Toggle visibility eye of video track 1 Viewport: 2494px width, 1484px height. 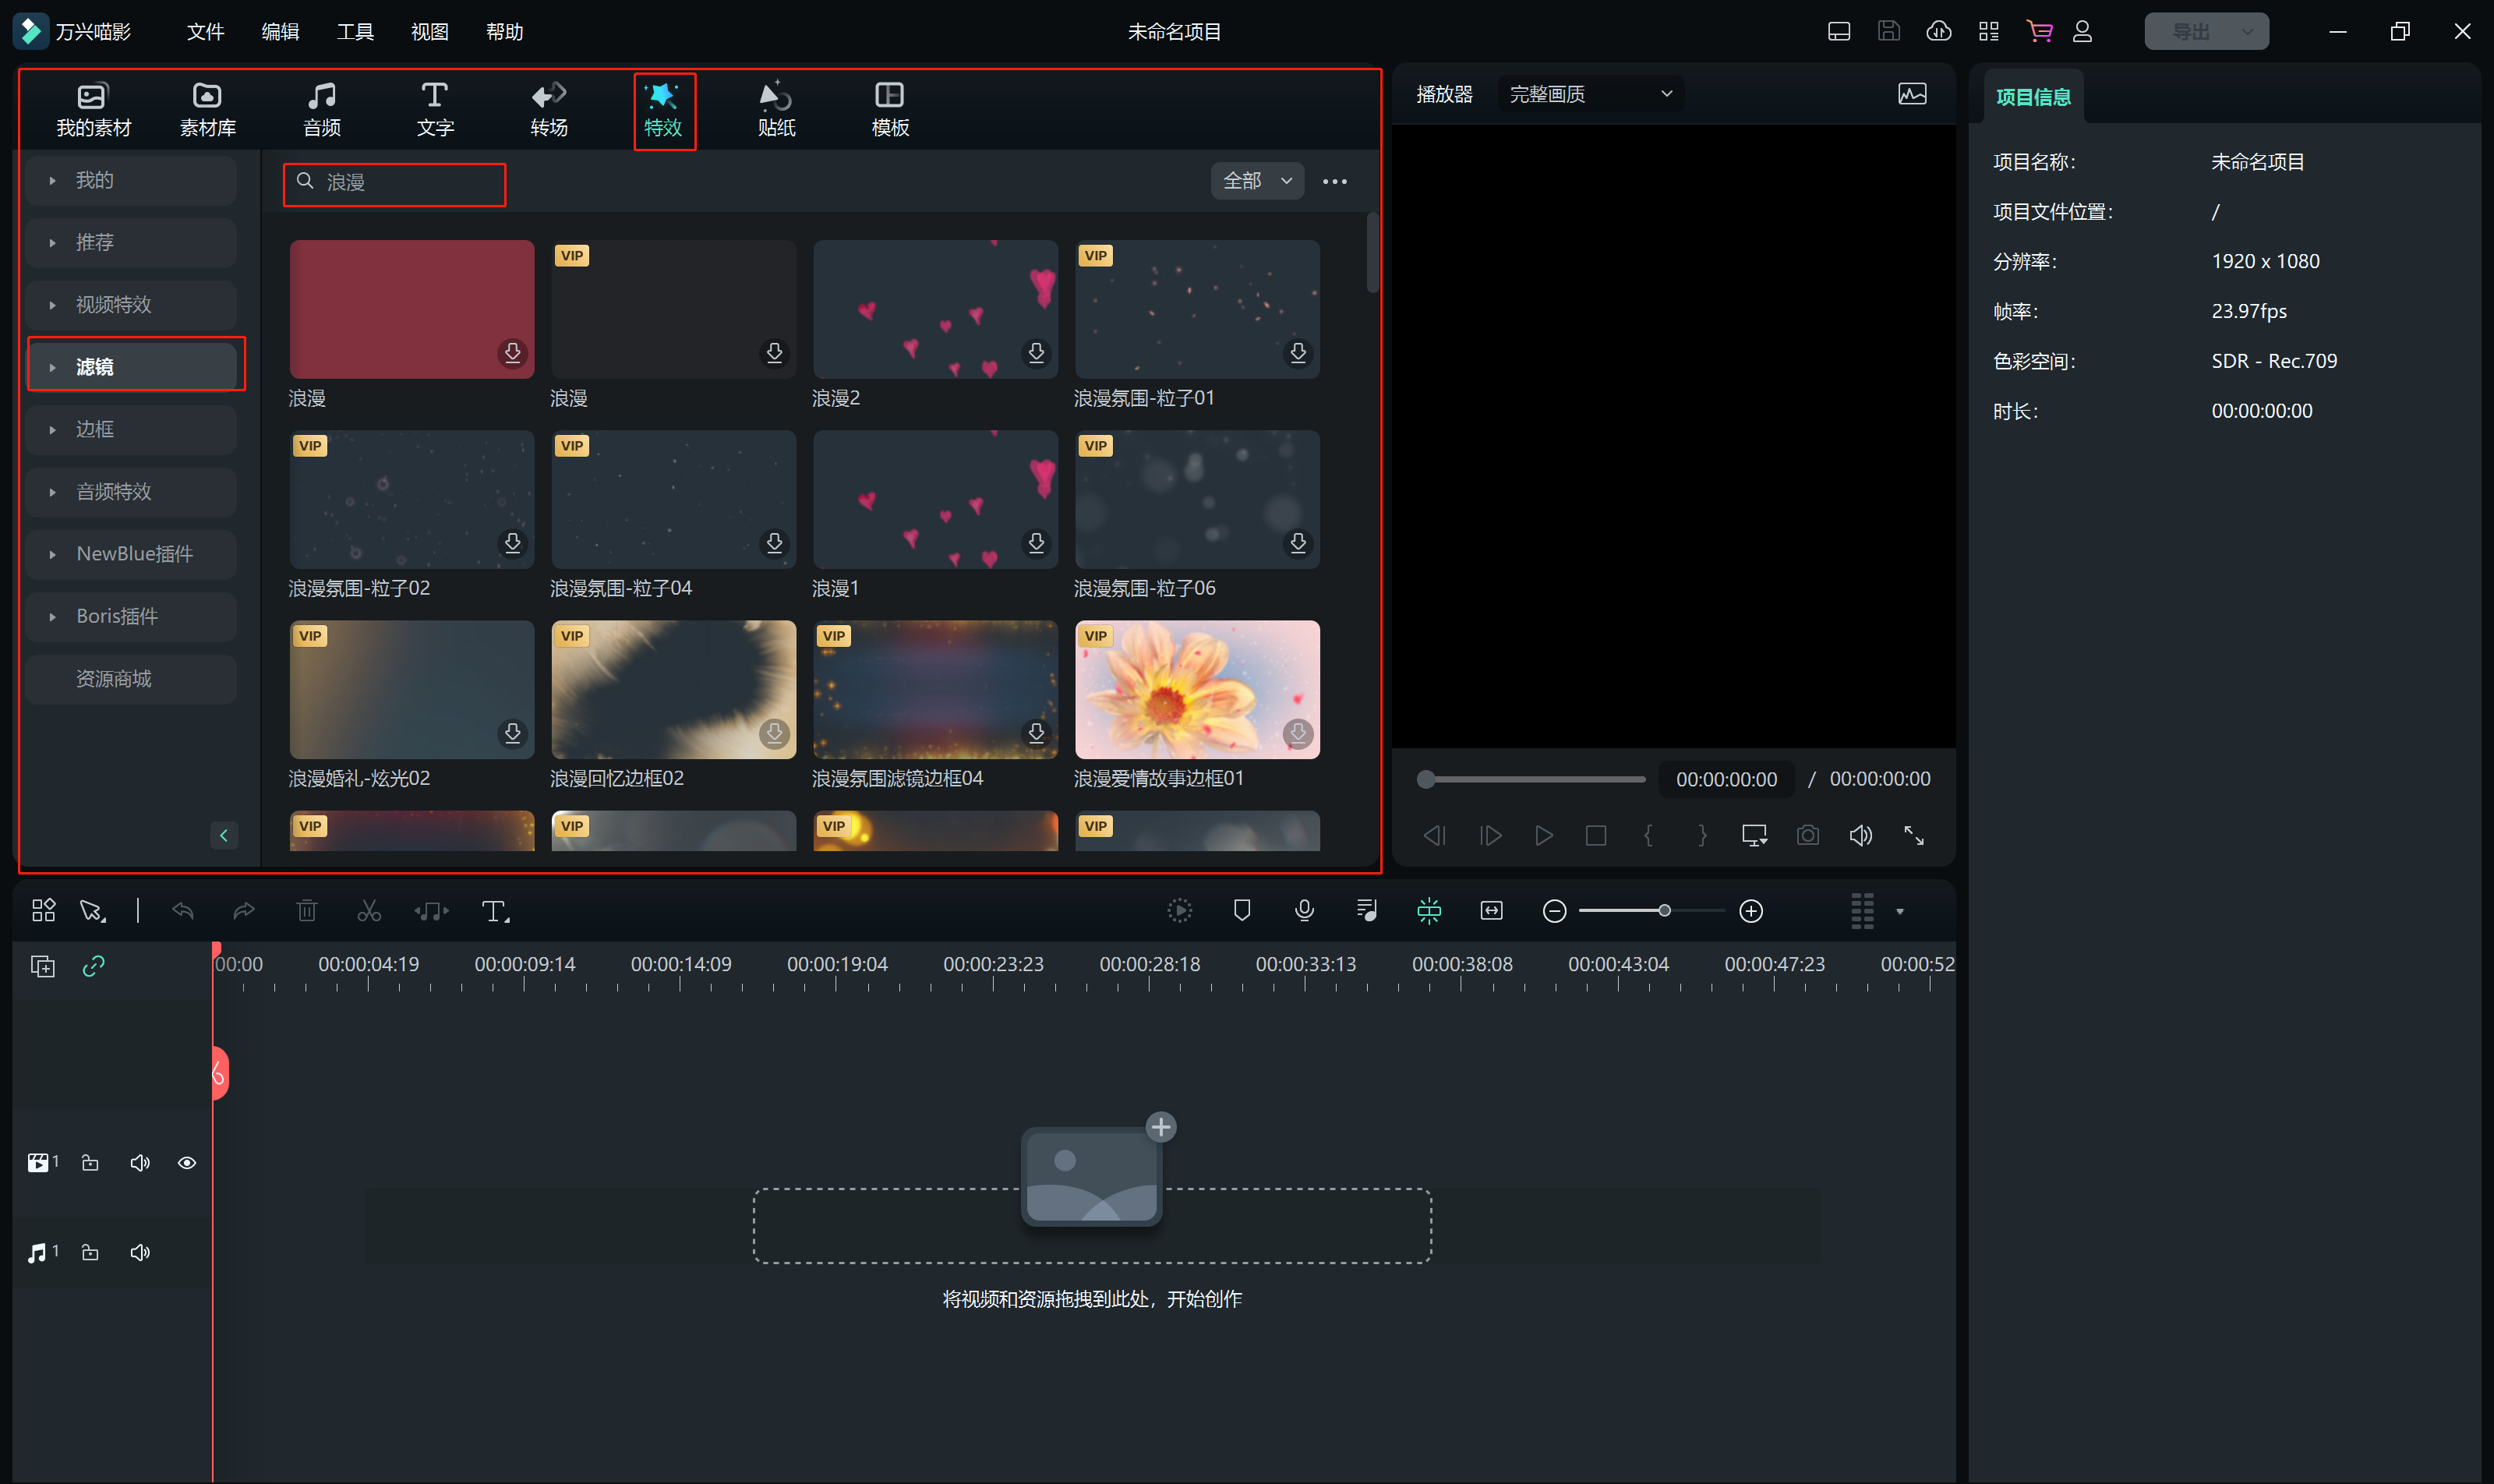pos(187,1162)
